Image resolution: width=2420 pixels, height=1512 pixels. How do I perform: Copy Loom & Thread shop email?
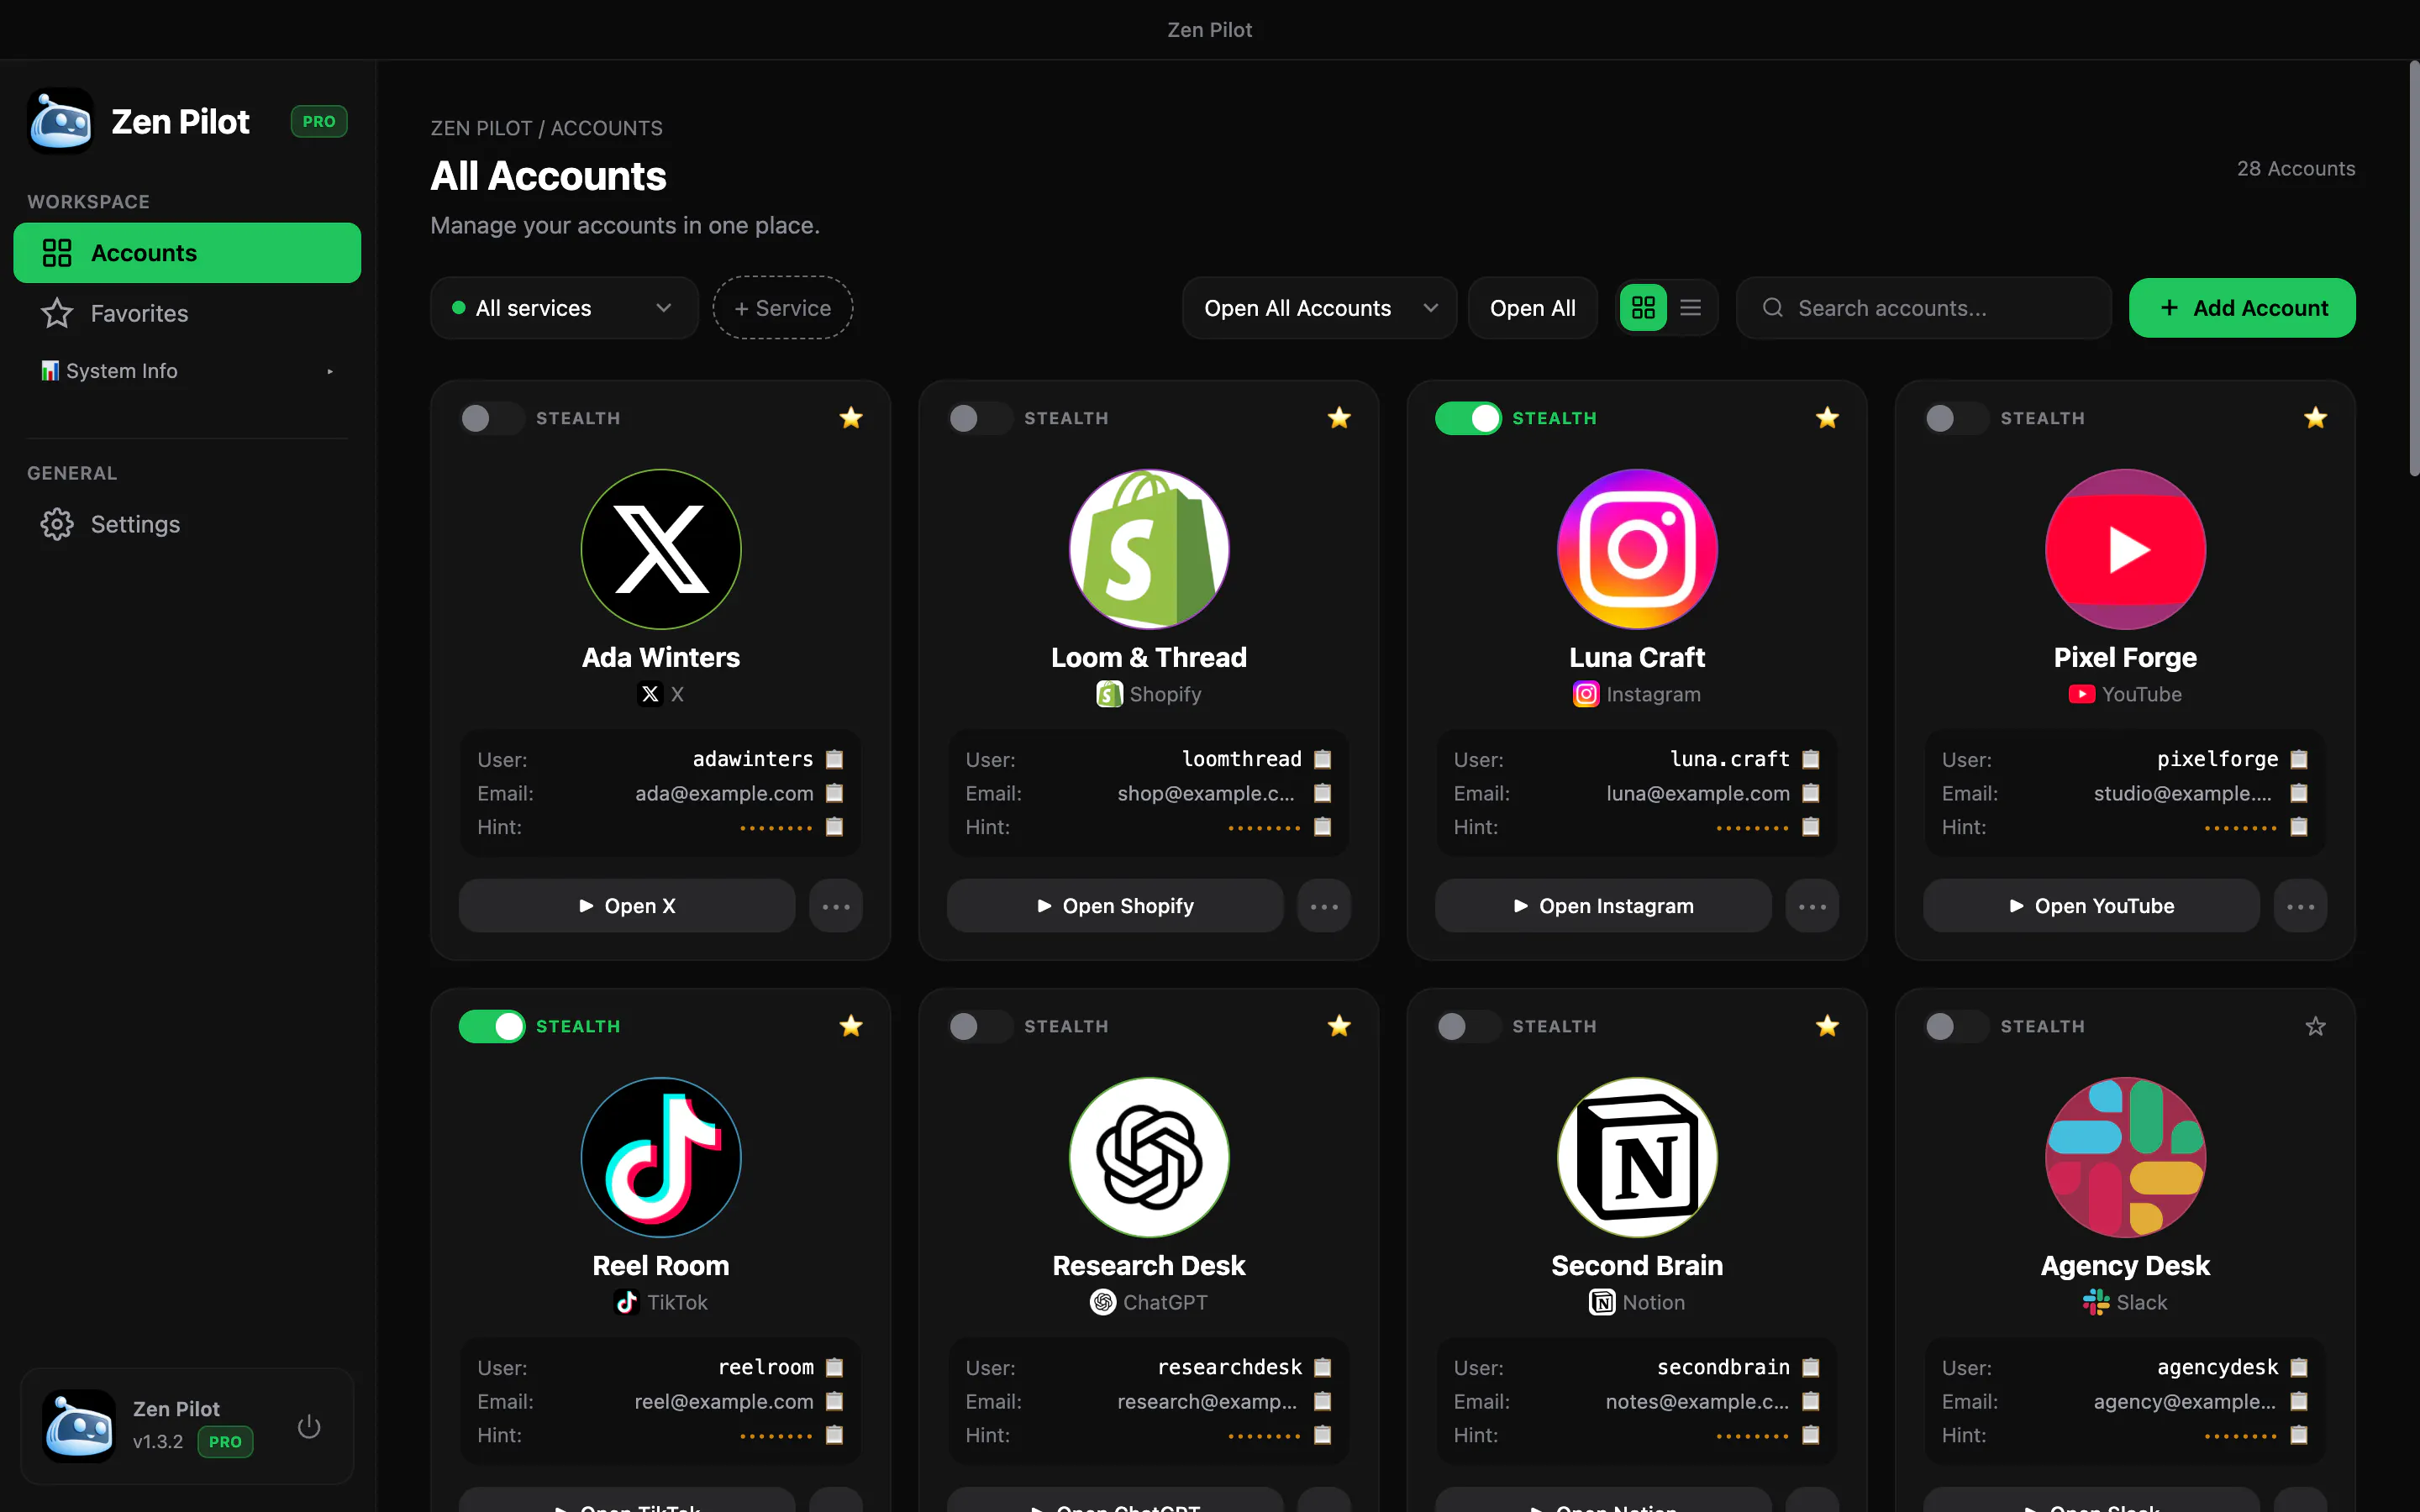[1322, 793]
